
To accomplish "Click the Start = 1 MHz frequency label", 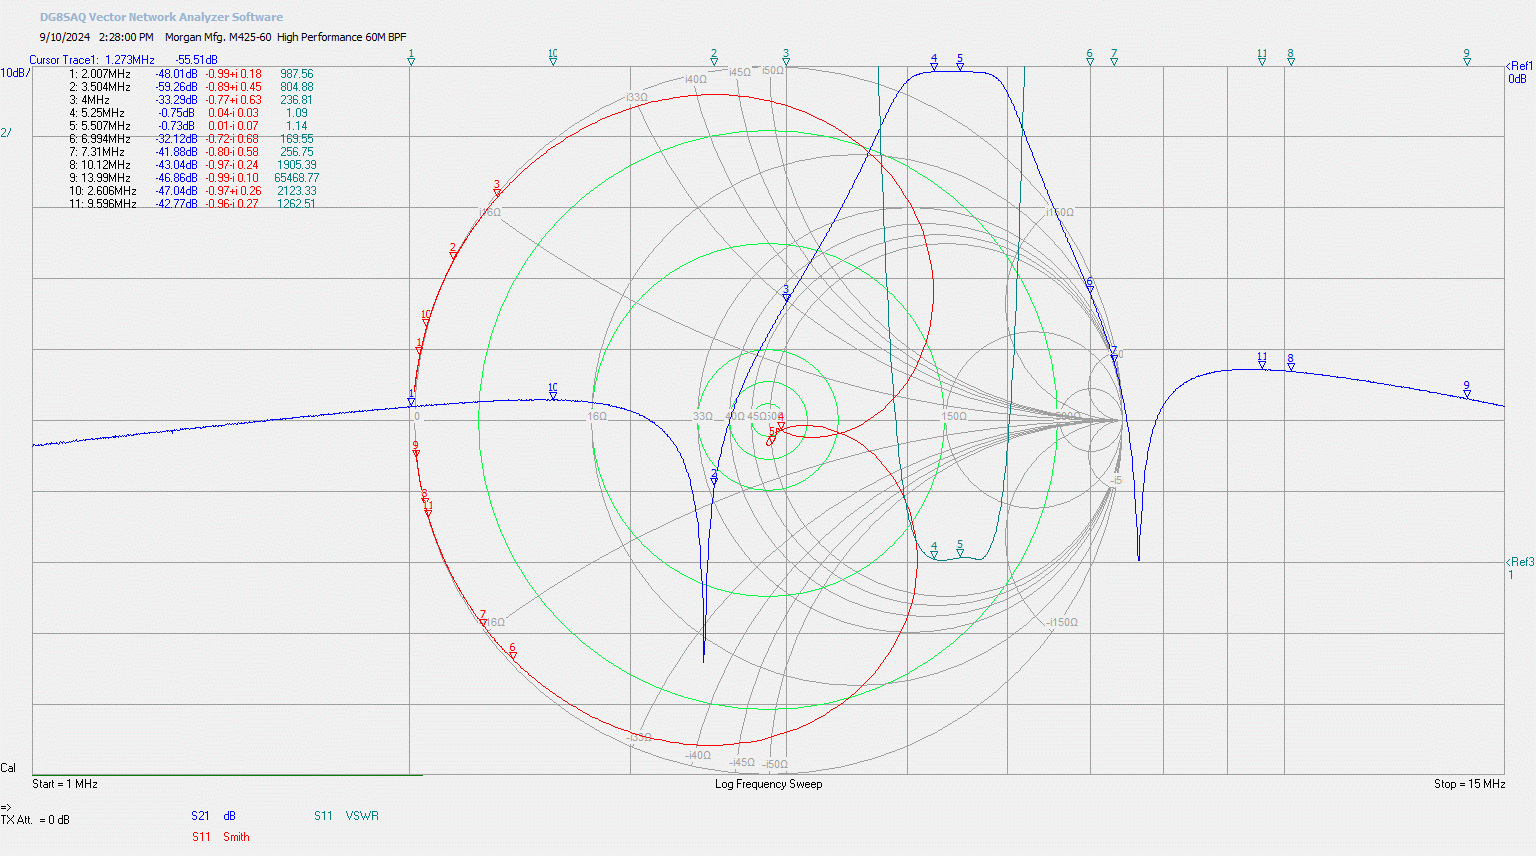I will point(65,784).
